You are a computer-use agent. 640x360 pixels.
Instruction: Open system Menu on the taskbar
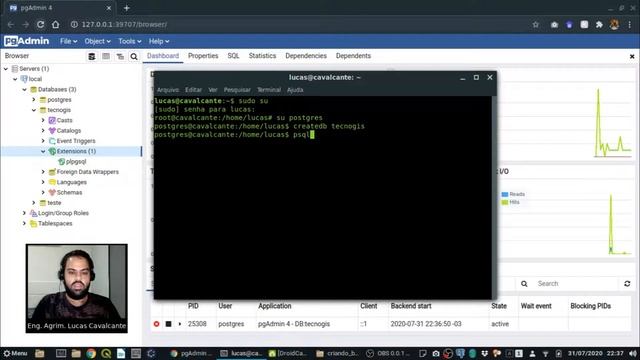pyautogui.click(x=15, y=353)
